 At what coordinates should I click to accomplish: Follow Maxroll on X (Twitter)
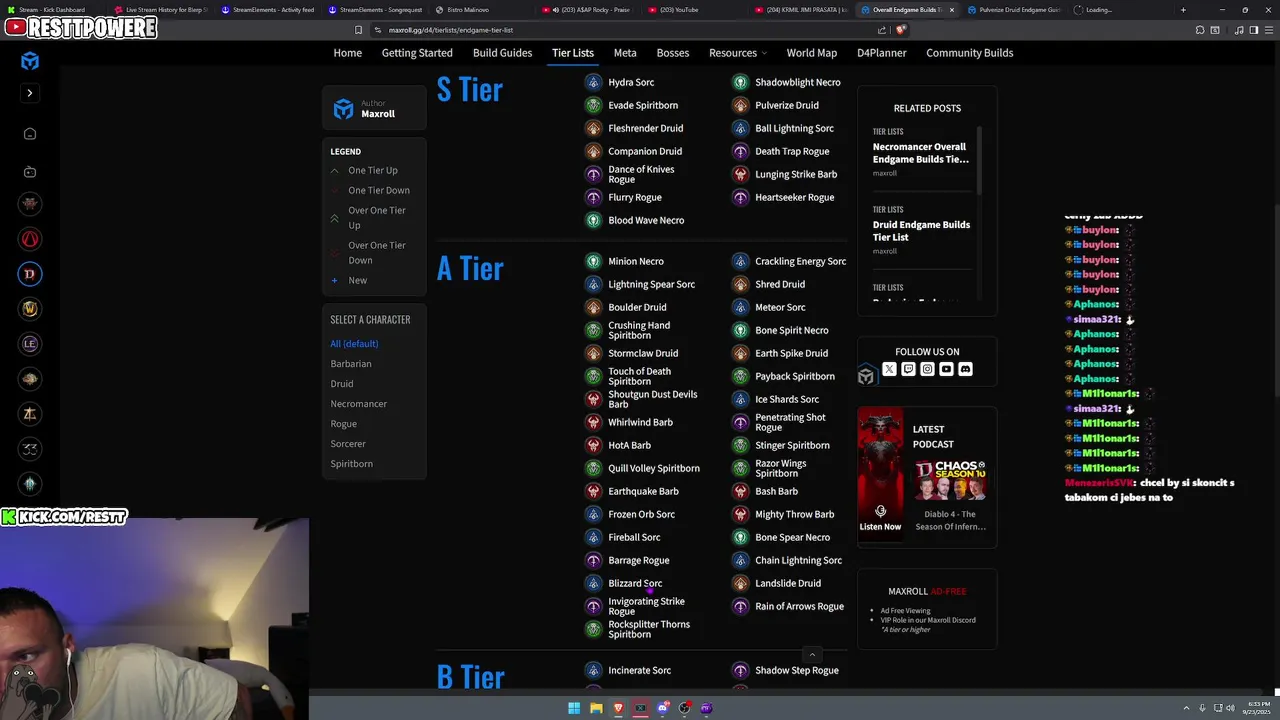tap(889, 369)
